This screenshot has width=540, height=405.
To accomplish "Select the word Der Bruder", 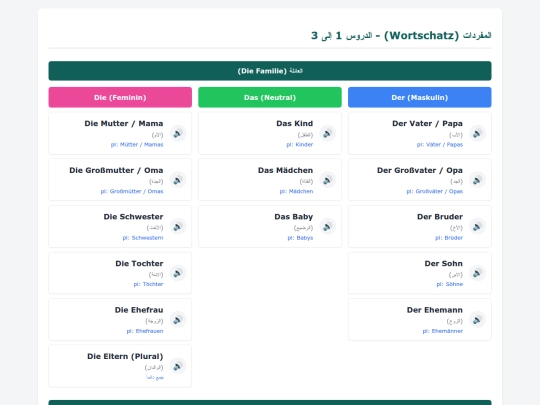I will click(440, 217).
